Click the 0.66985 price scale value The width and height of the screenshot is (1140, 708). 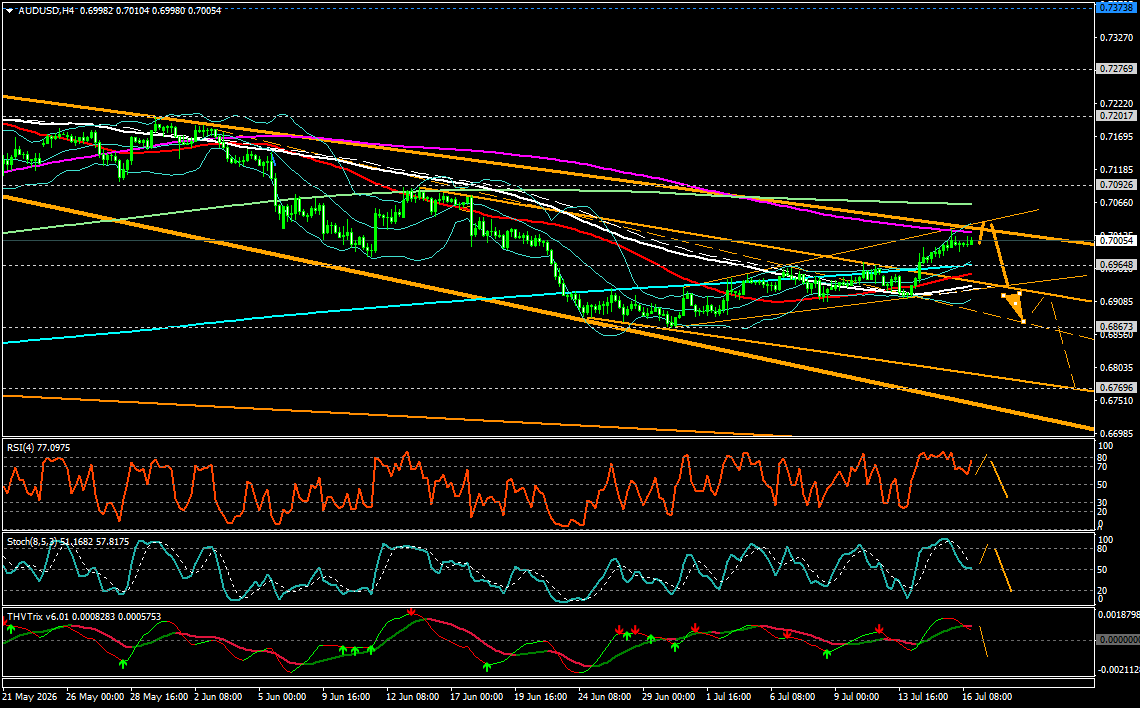pos(1116,433)
